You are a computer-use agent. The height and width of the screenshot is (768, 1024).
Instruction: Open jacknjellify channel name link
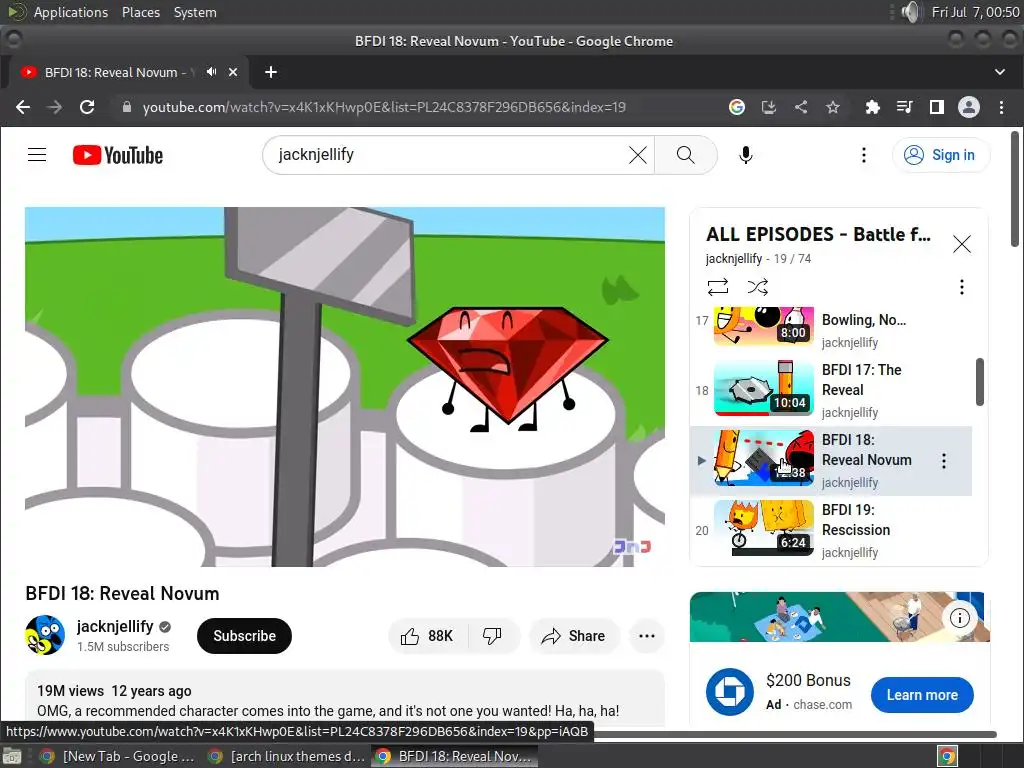click(x=115, y=626)
